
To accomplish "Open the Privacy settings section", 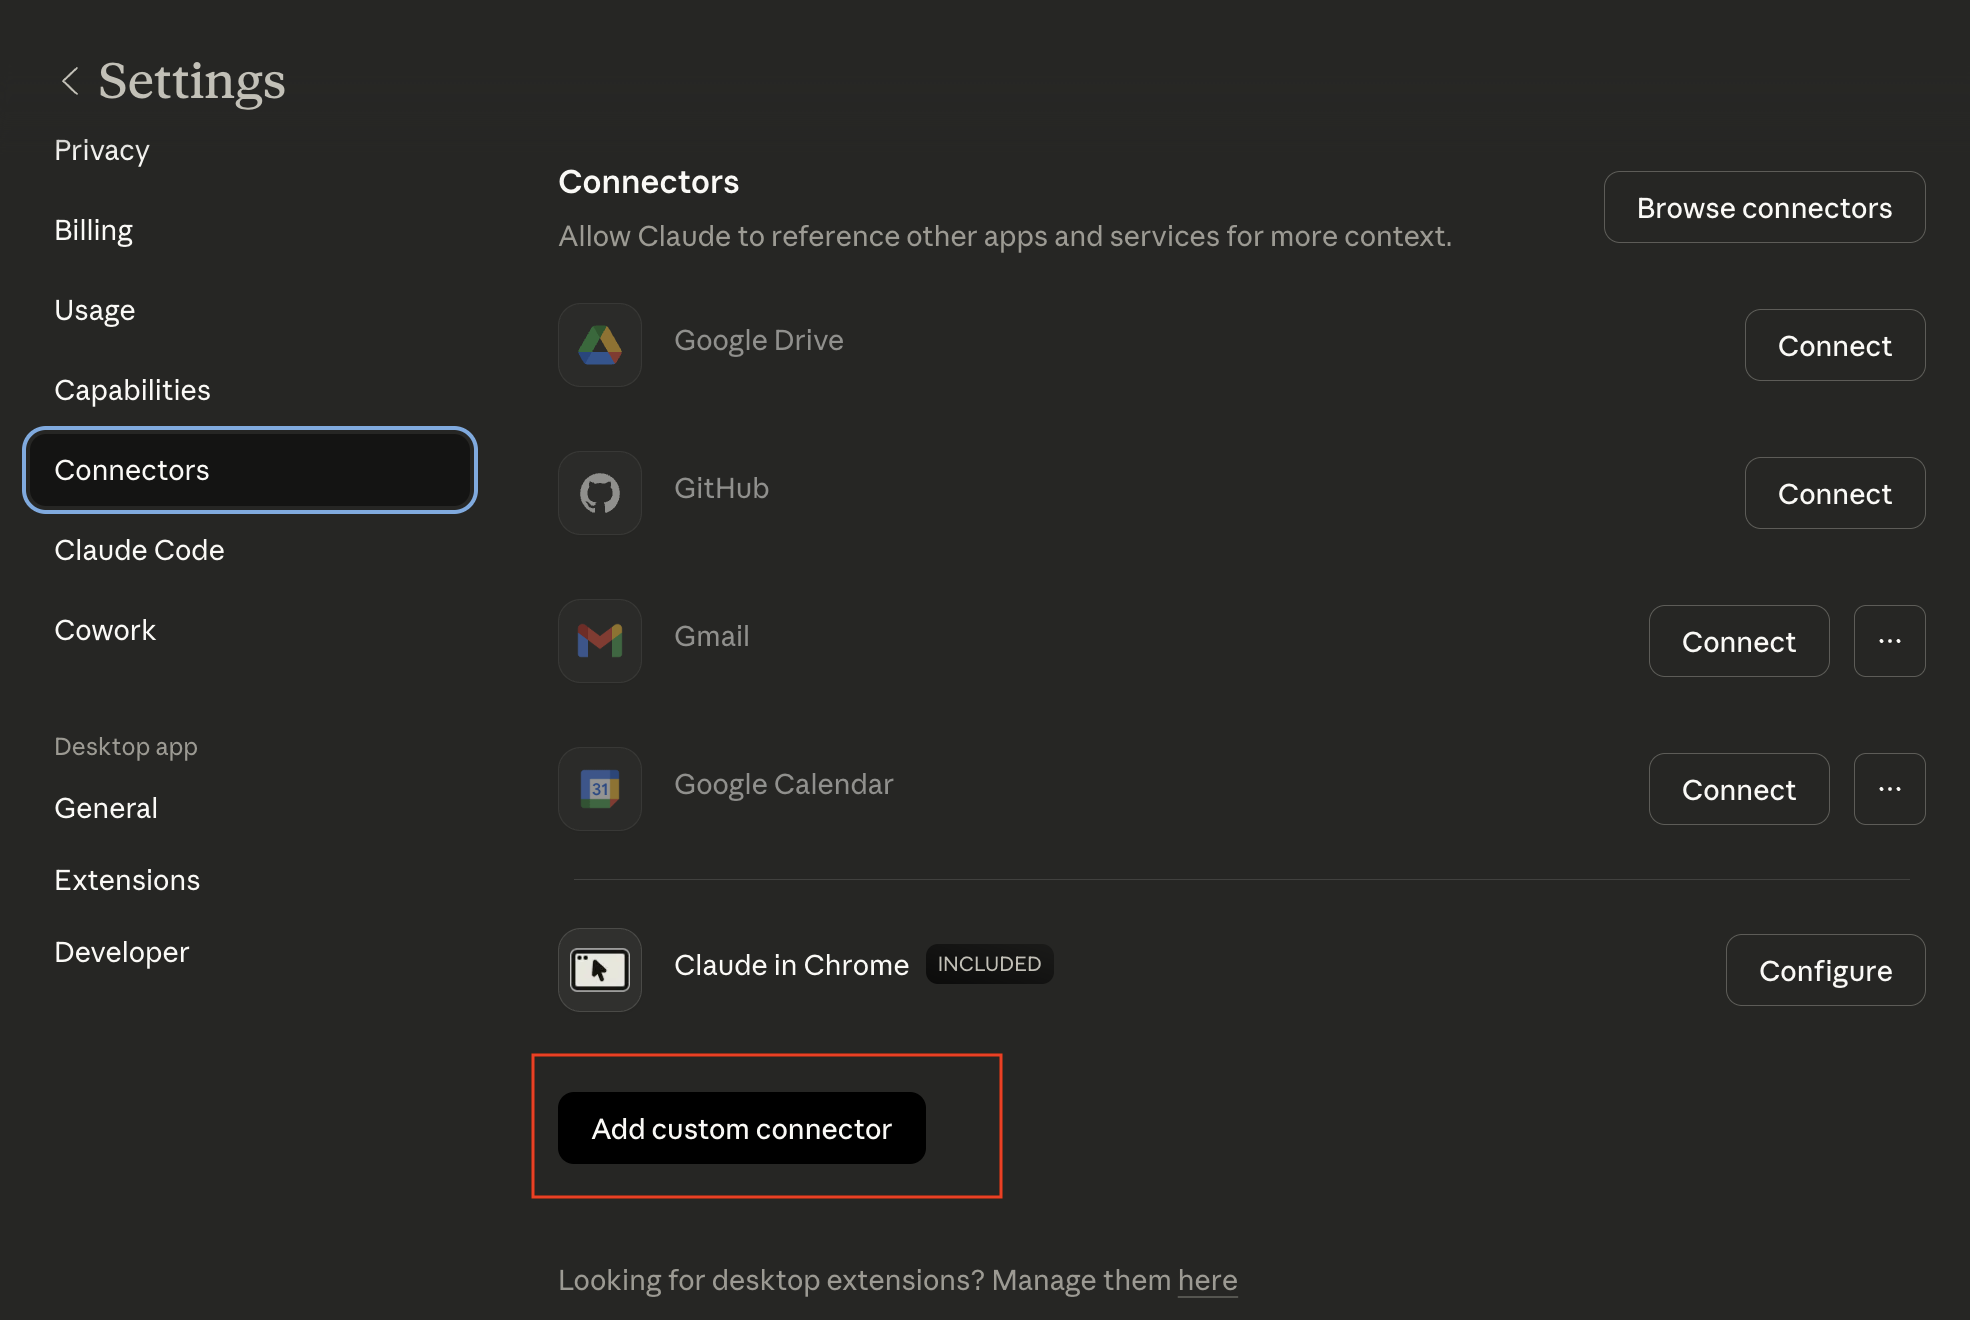I will [101, 150].
